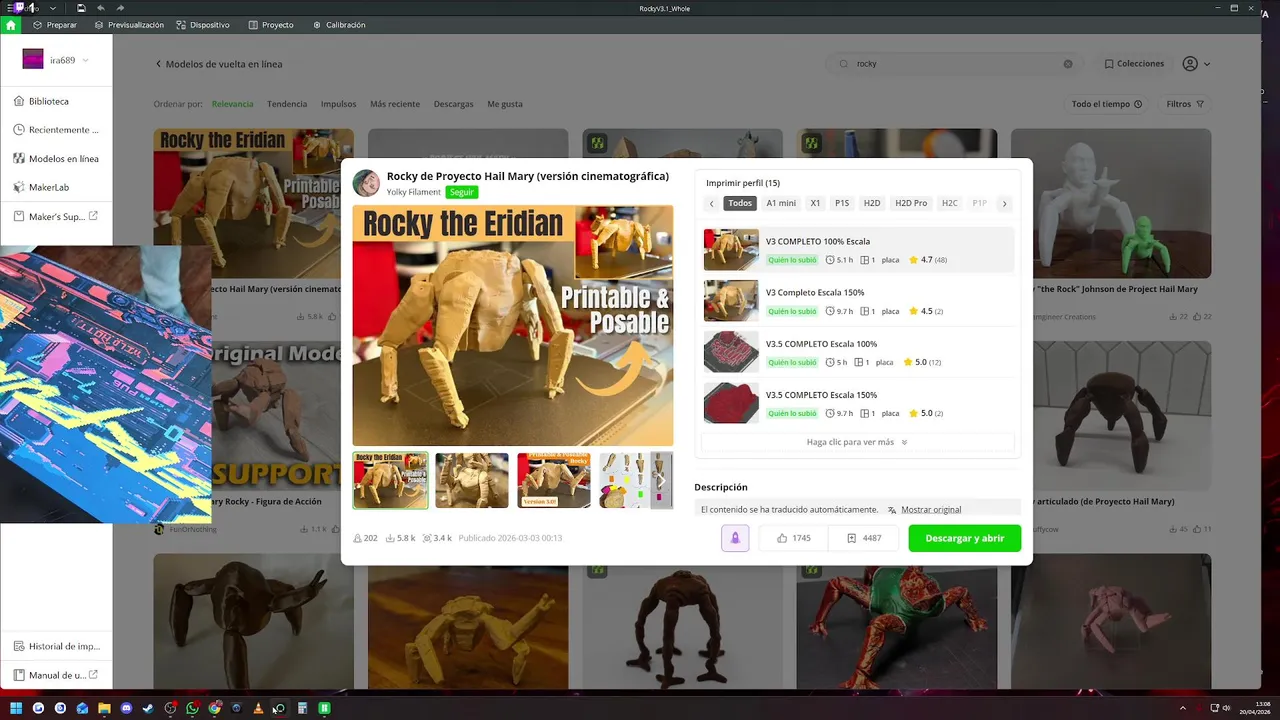Open the user profile menu at top right
Screen dimensions: 1280x720
click(1196, 64)
